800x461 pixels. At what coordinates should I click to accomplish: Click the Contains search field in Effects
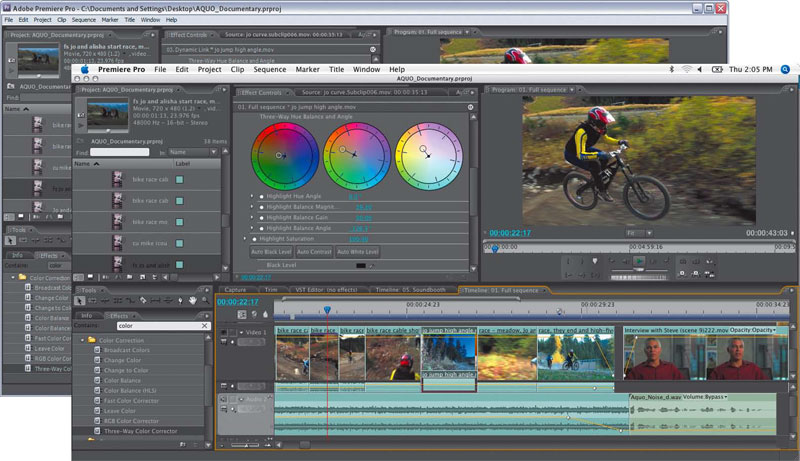(160, 326)
